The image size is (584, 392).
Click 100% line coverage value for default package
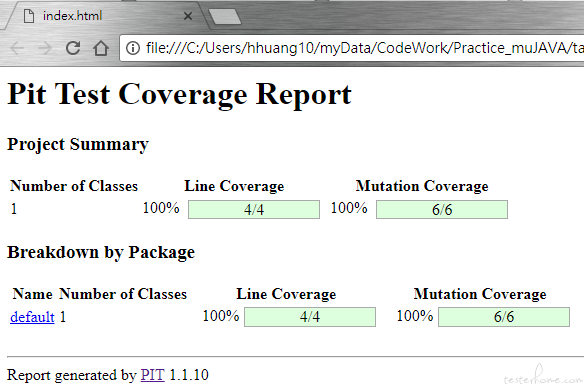pos(221,316)
